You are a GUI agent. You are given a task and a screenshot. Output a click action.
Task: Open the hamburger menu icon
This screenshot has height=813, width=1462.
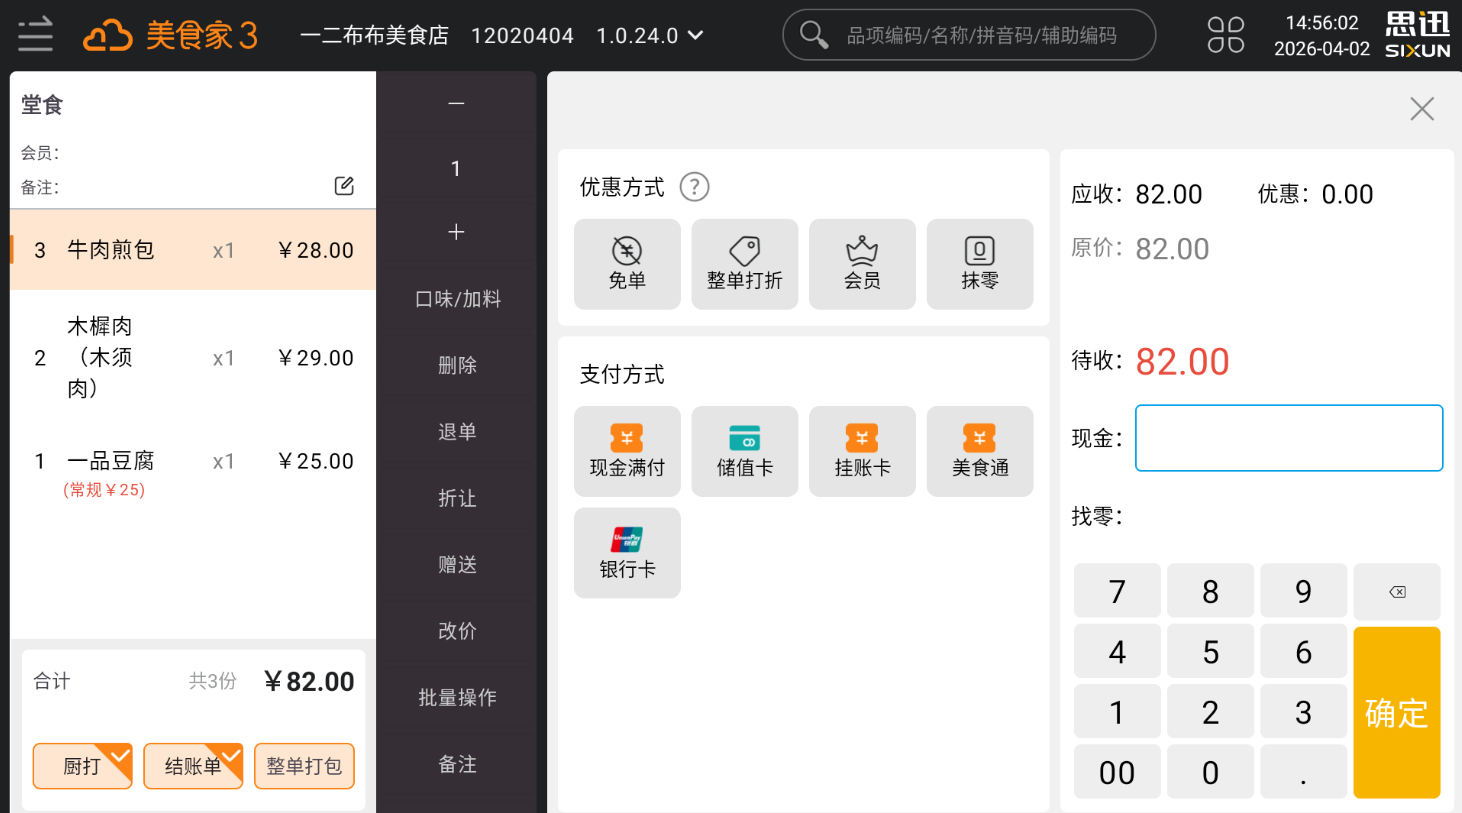pos(35,35)
